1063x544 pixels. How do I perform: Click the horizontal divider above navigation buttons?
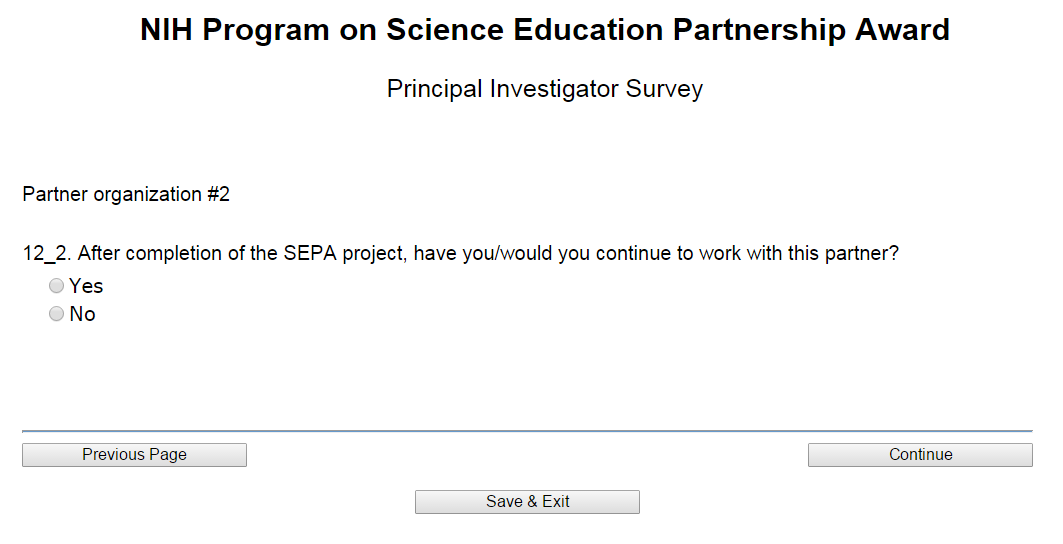(527, 431)
